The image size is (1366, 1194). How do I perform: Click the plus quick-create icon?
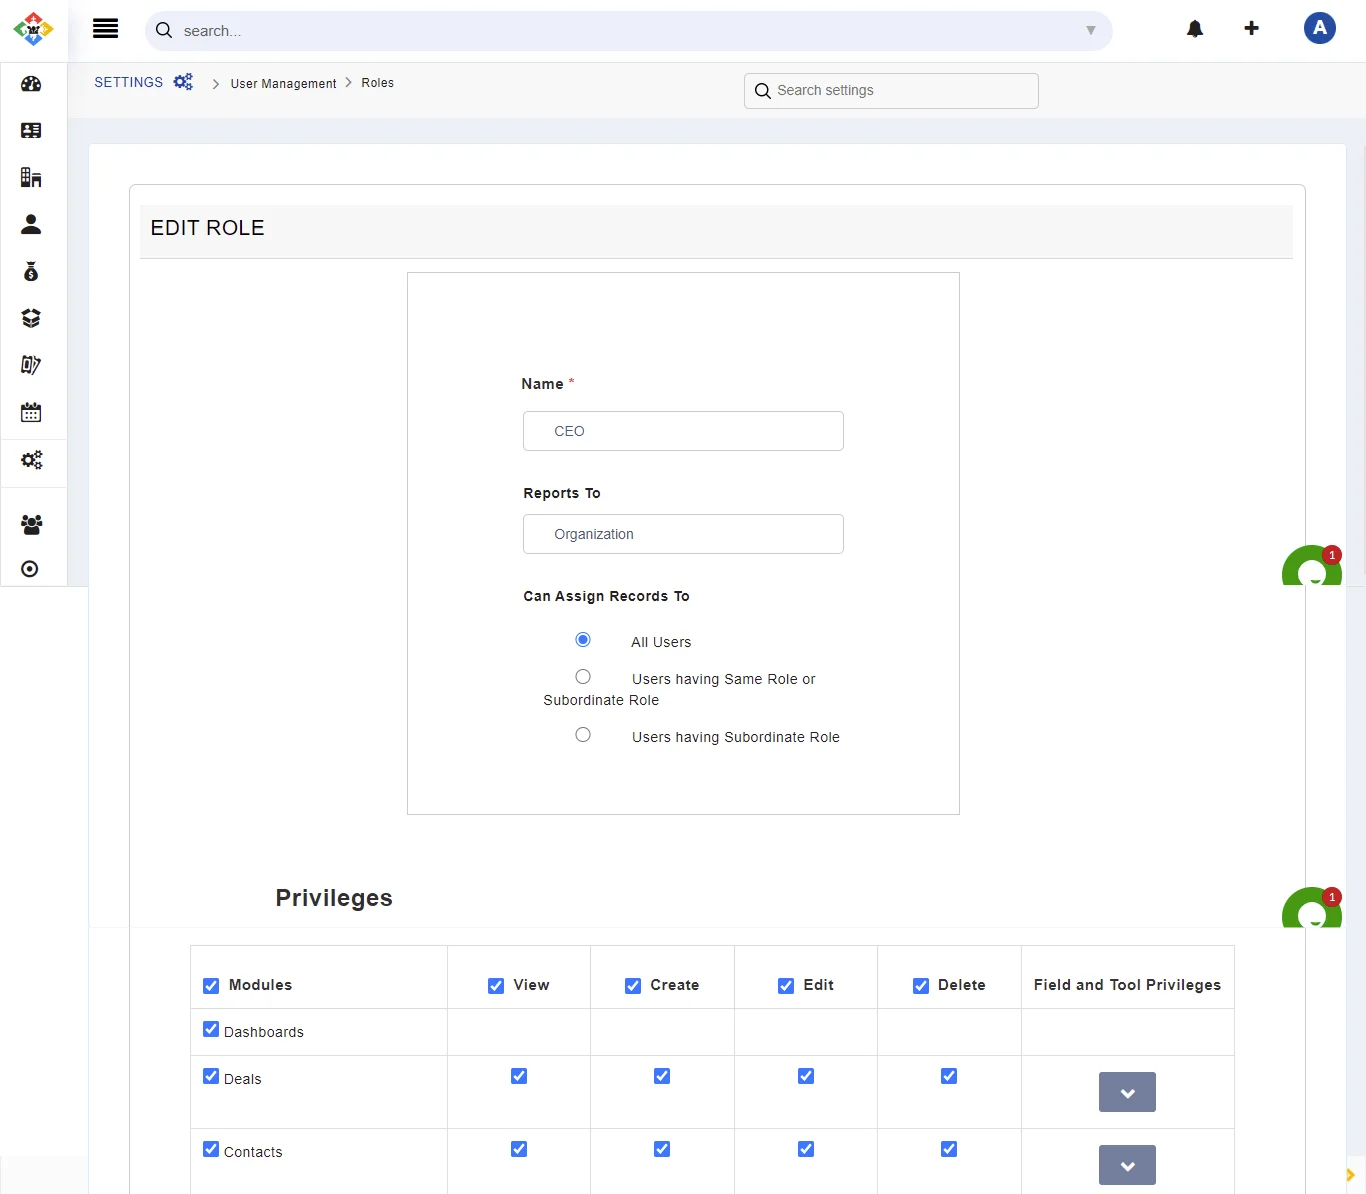(x=1251, y=29)
